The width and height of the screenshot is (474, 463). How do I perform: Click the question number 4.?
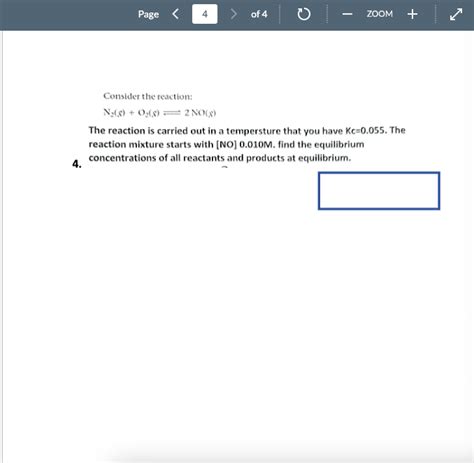click(77, 164)
